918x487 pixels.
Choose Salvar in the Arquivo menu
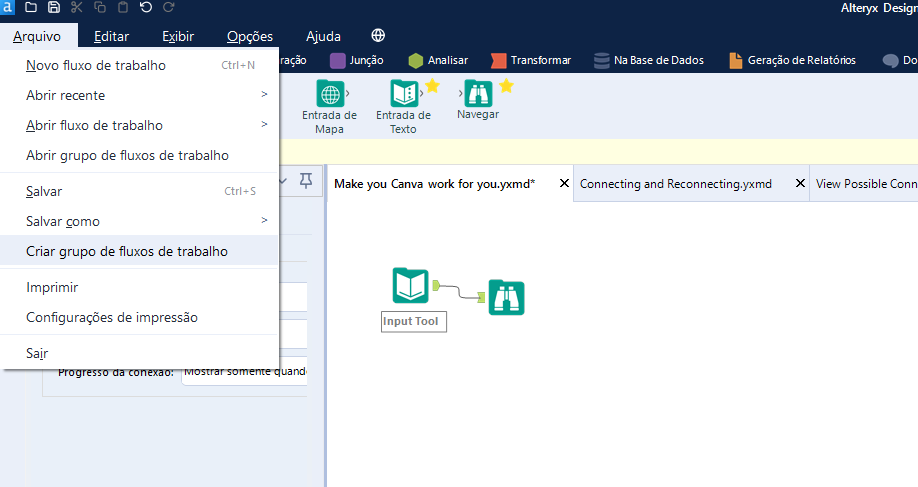click(x=139, y=191)
